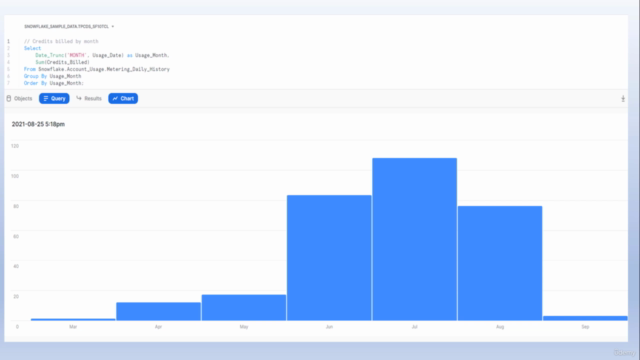Click the timestamp 2021-08-25 5:18pm

tap(38, 124)
